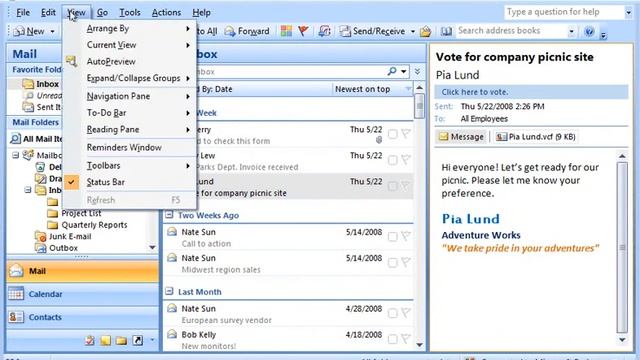This screenshot has height=360, width=640.
Task: Open the Tools menu
Action: point(130,13)
